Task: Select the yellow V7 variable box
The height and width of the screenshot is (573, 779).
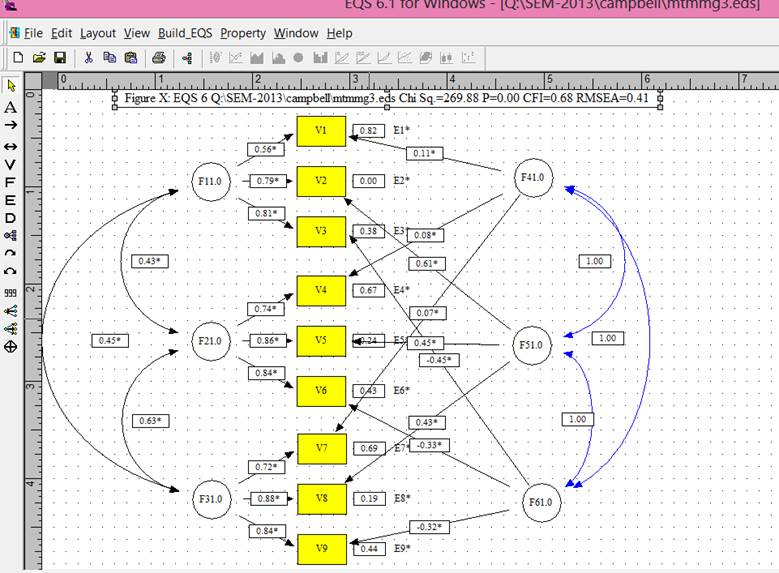Action: point(322,449)
